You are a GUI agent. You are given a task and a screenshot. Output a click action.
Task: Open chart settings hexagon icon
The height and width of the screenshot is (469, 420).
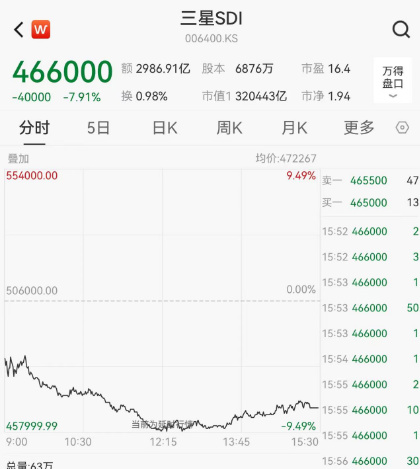pos(402,128)
